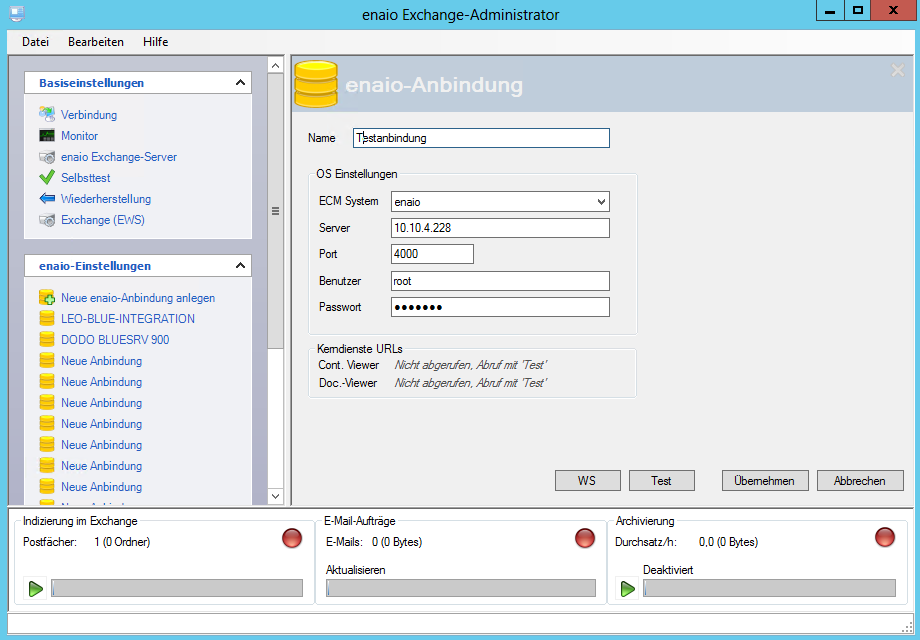
Task: Click the Test button
Action: point(661,481)
